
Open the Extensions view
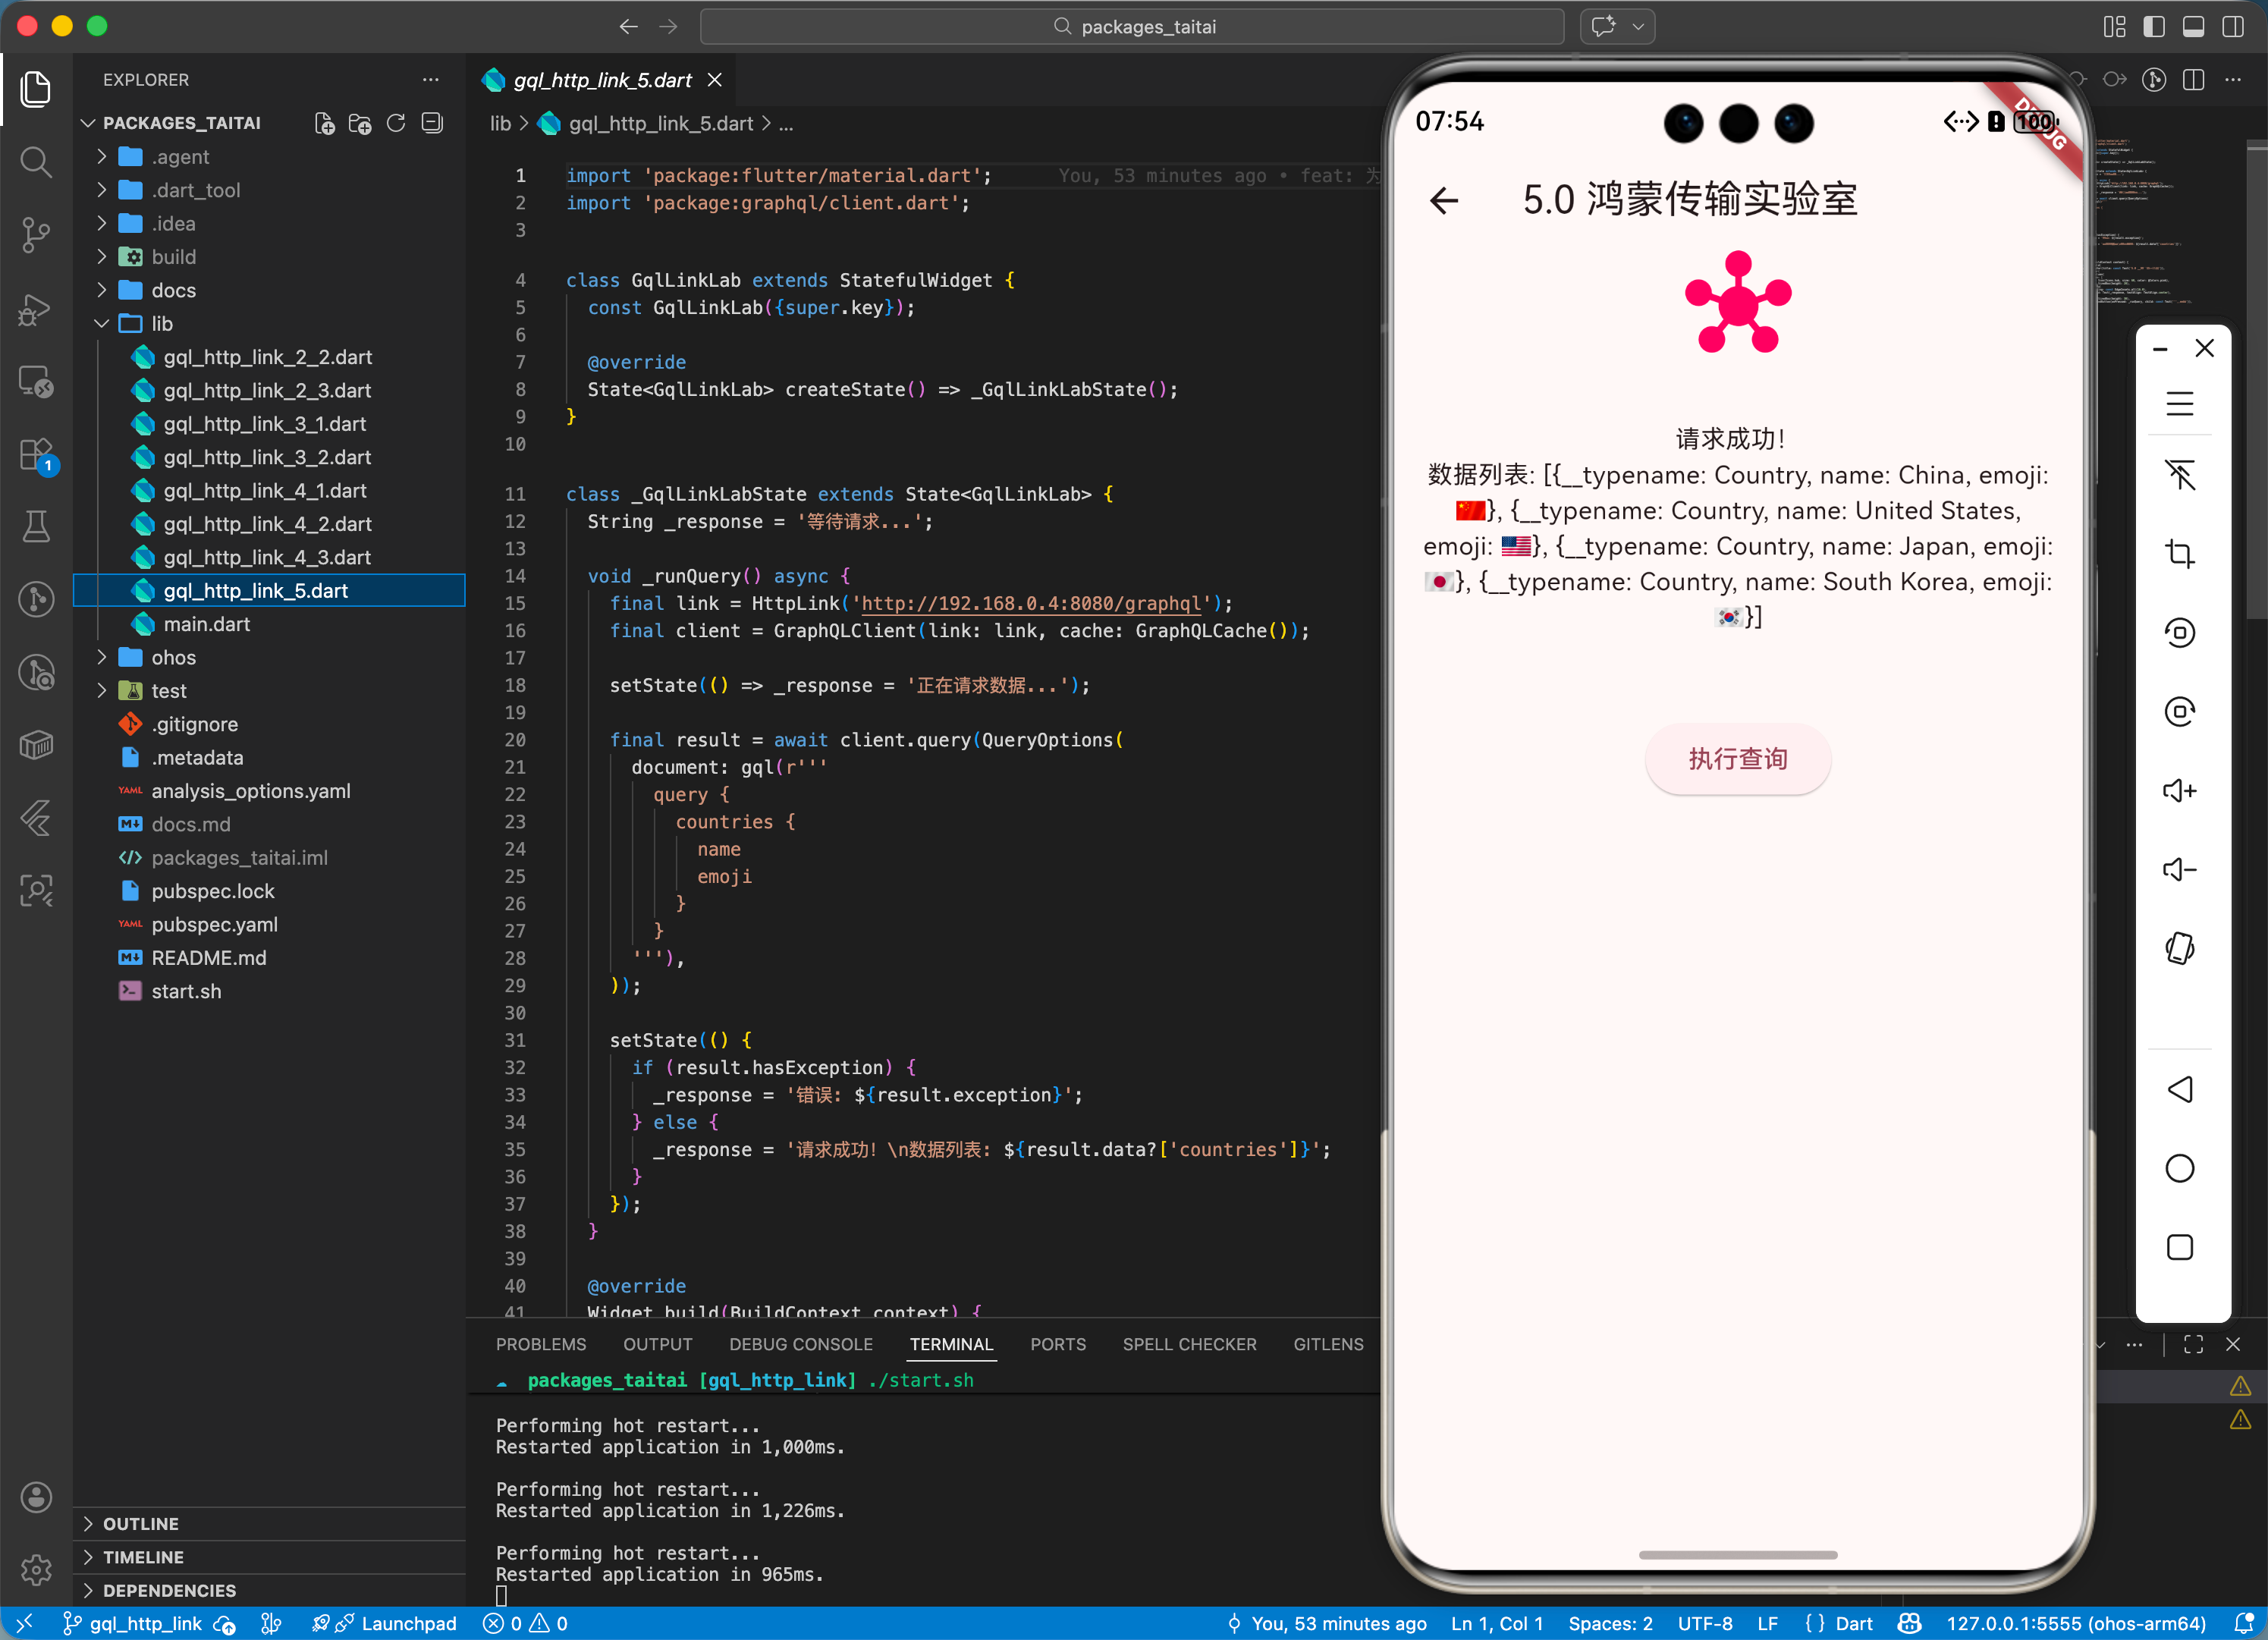(36, 455)
